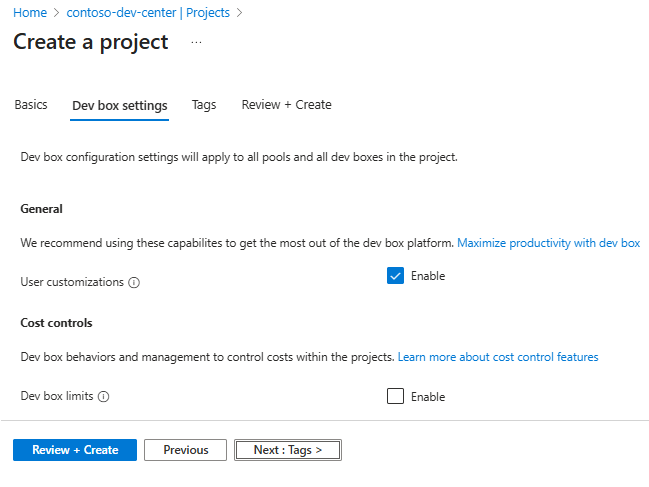Go to contoso-dev-center Projects breadcrumb
Image resolution: width=649 pixels, height=487 pixels.
coord(148,13)
